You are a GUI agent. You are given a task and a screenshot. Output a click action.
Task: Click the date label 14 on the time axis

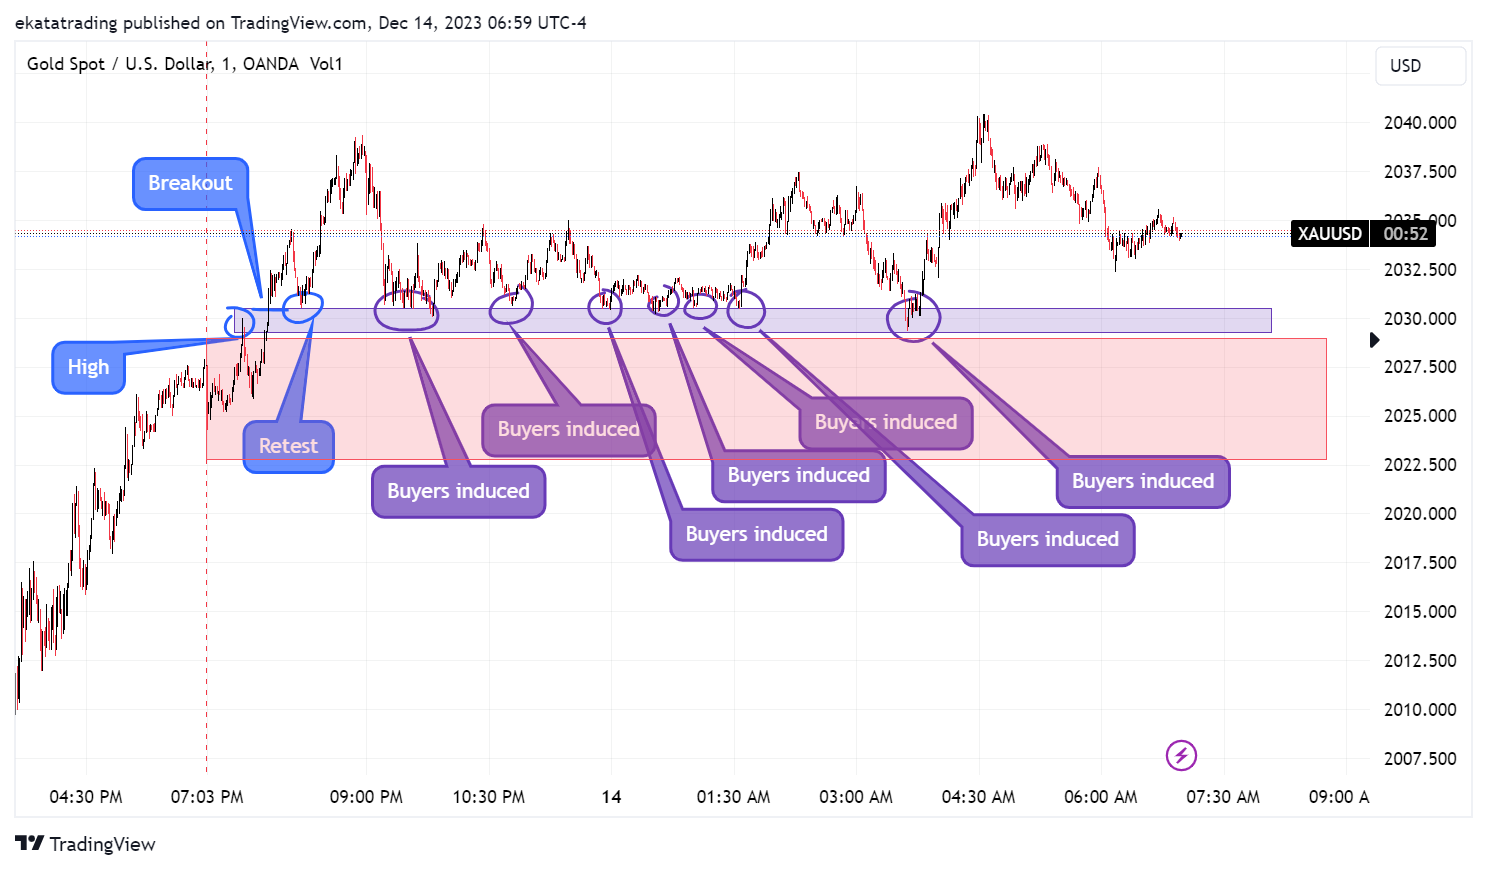pyautogui.click(x=611, y=797)
